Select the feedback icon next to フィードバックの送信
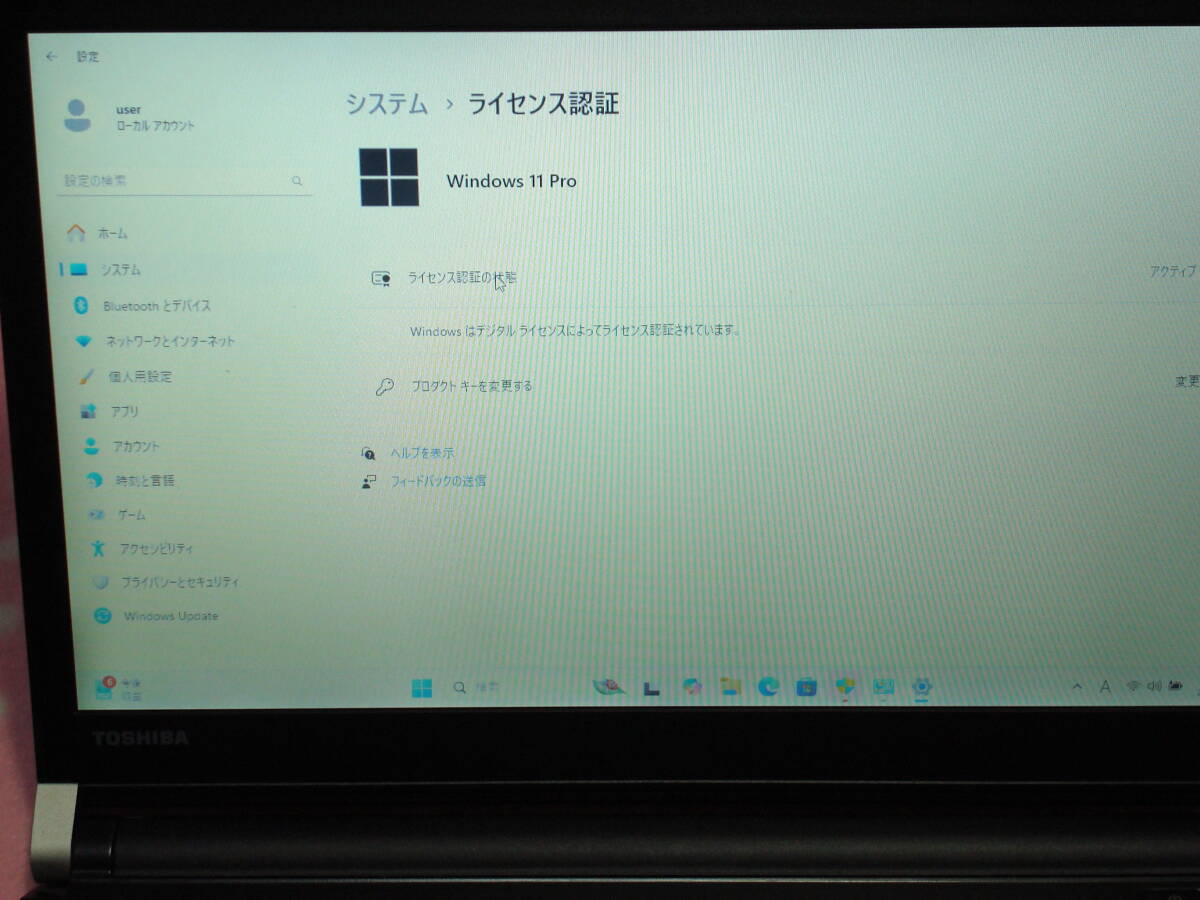This screenshot has height=900, width=1200. coord(370,481)
